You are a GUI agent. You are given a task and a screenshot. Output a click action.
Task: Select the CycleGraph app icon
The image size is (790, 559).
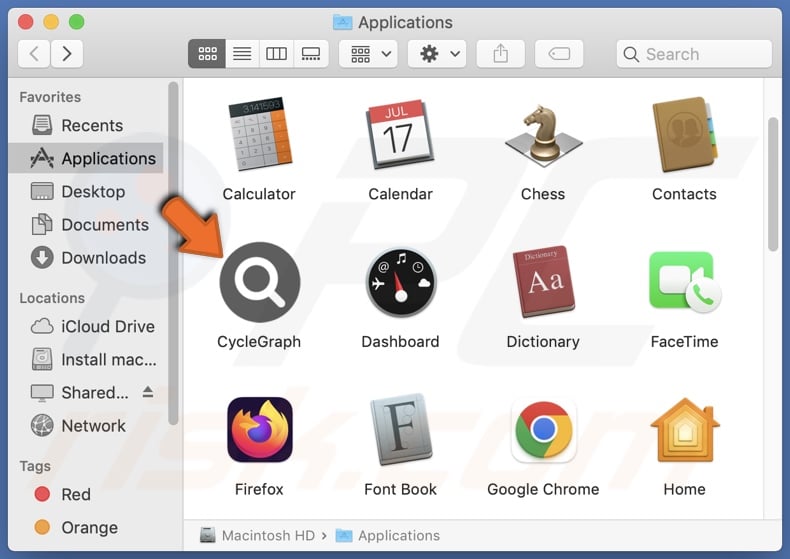260,282
